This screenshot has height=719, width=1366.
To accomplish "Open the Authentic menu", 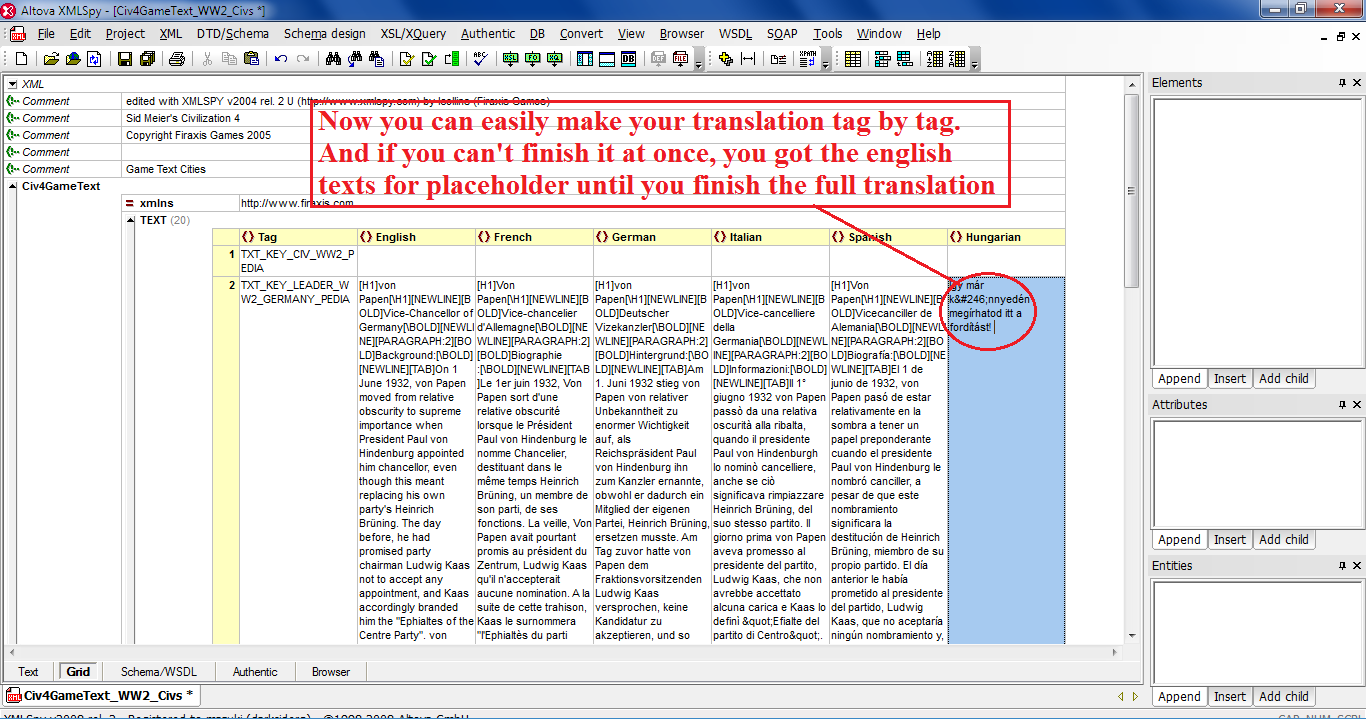I will pos(488,34).
